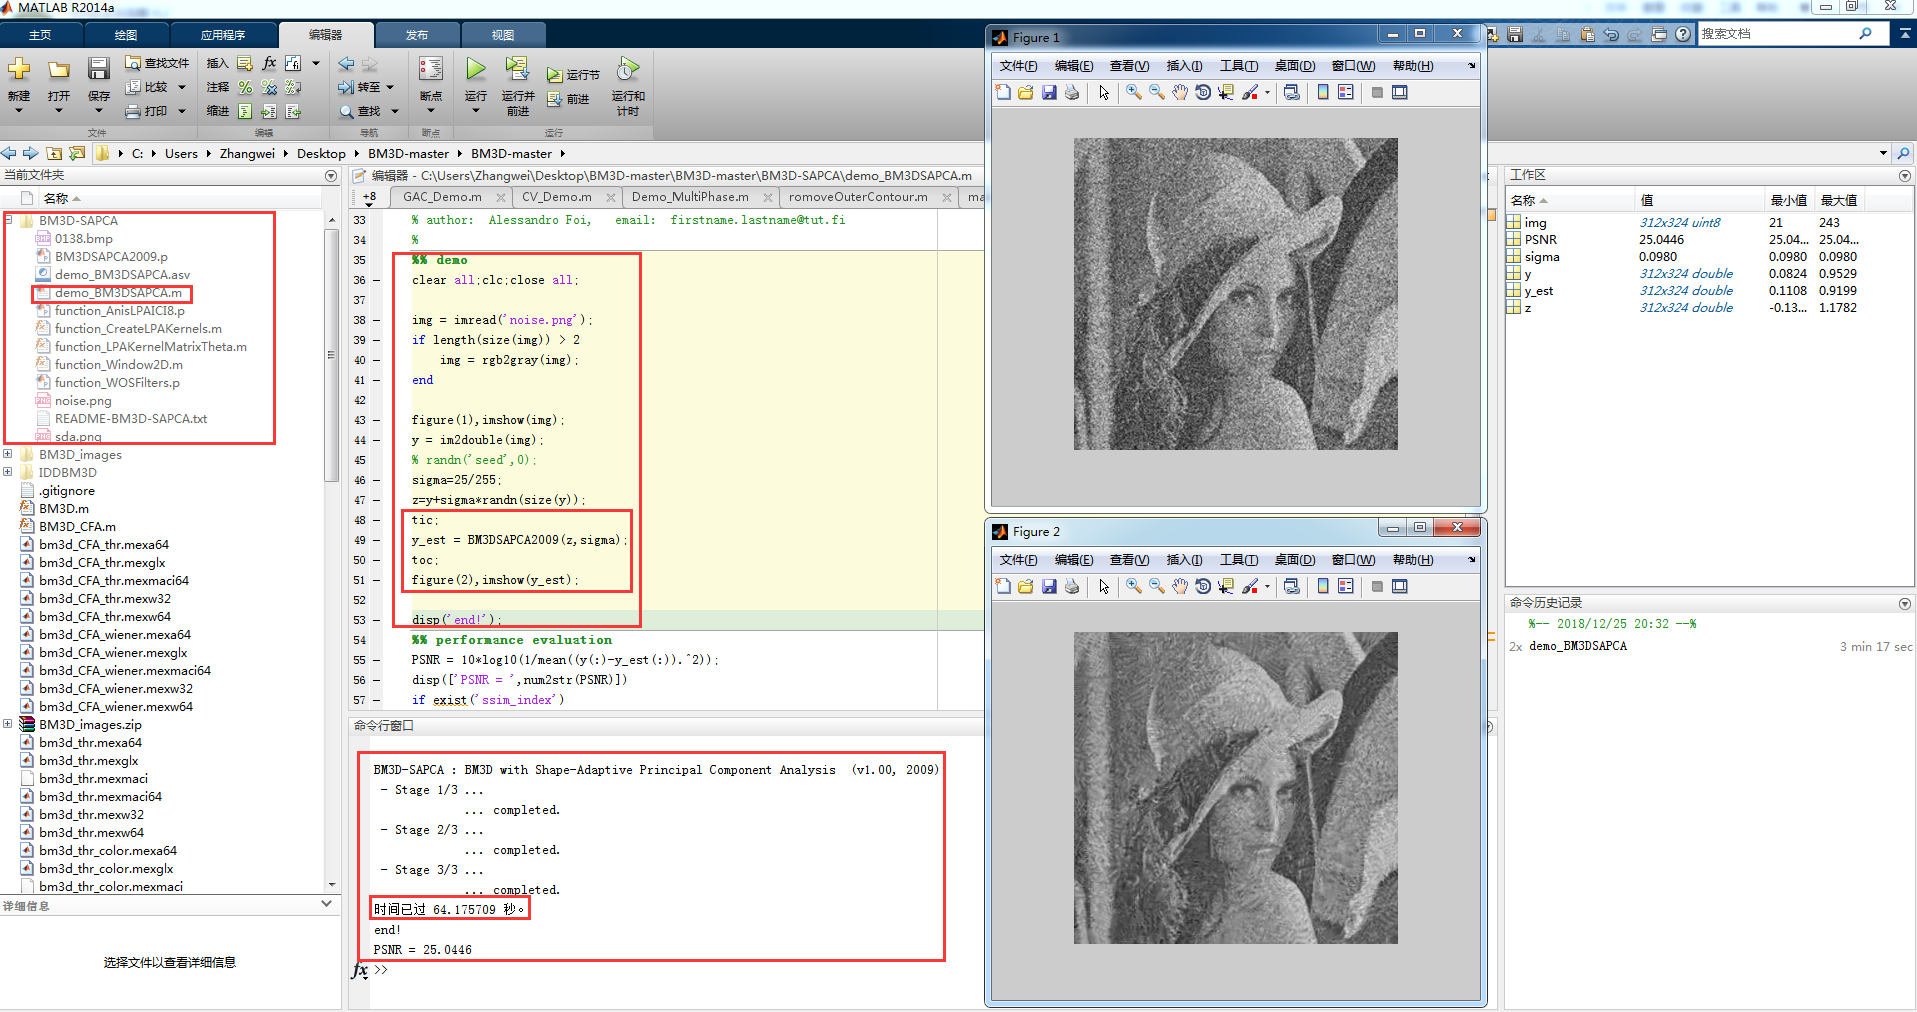Switch to the Home (主页) ribbon tab
The image size is (1917, 1012).
40,35
